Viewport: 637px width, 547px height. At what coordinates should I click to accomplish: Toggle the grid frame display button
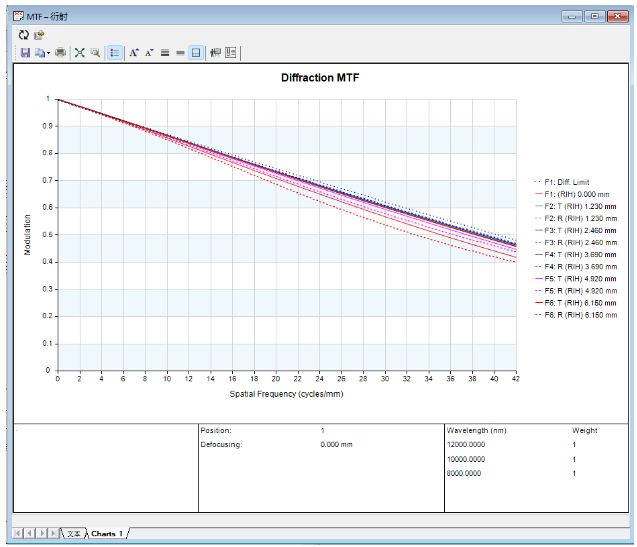(196, 52)
